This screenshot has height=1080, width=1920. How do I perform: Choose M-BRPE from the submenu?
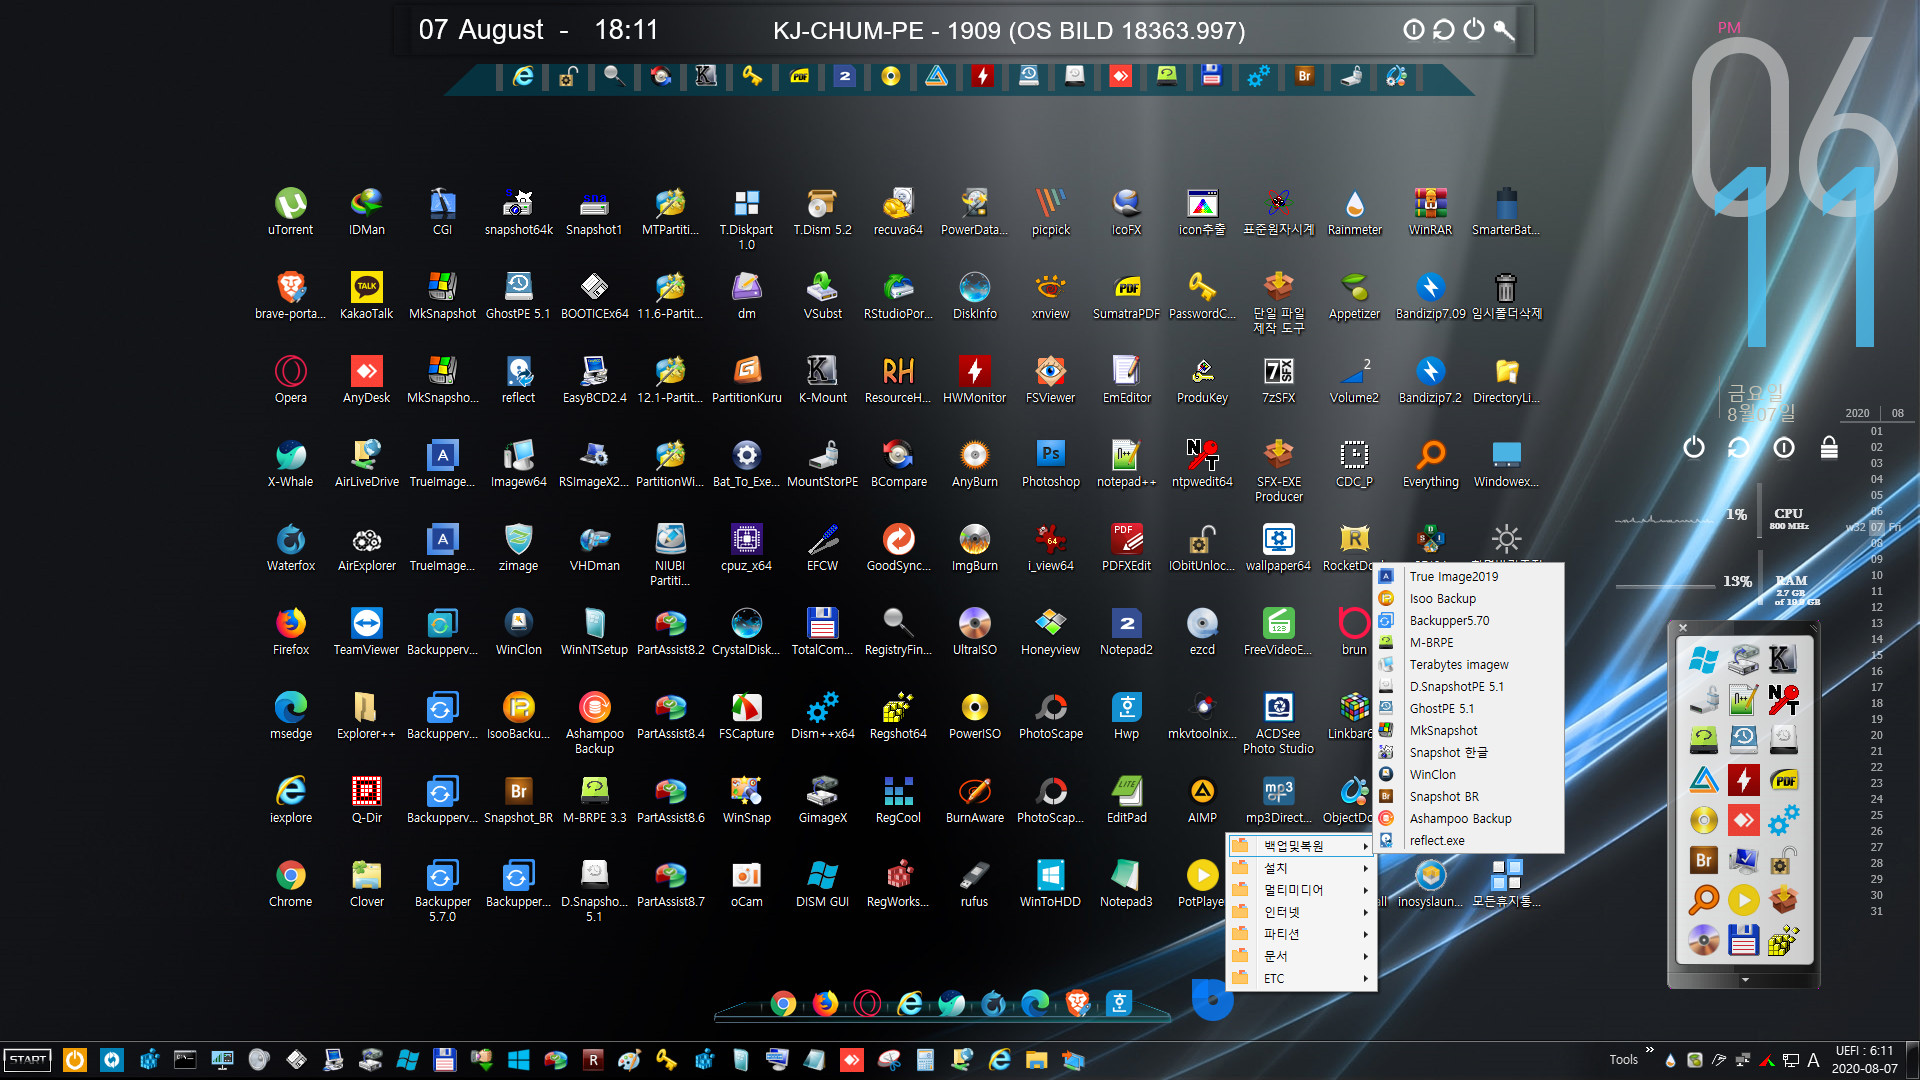click(1469, 643)
